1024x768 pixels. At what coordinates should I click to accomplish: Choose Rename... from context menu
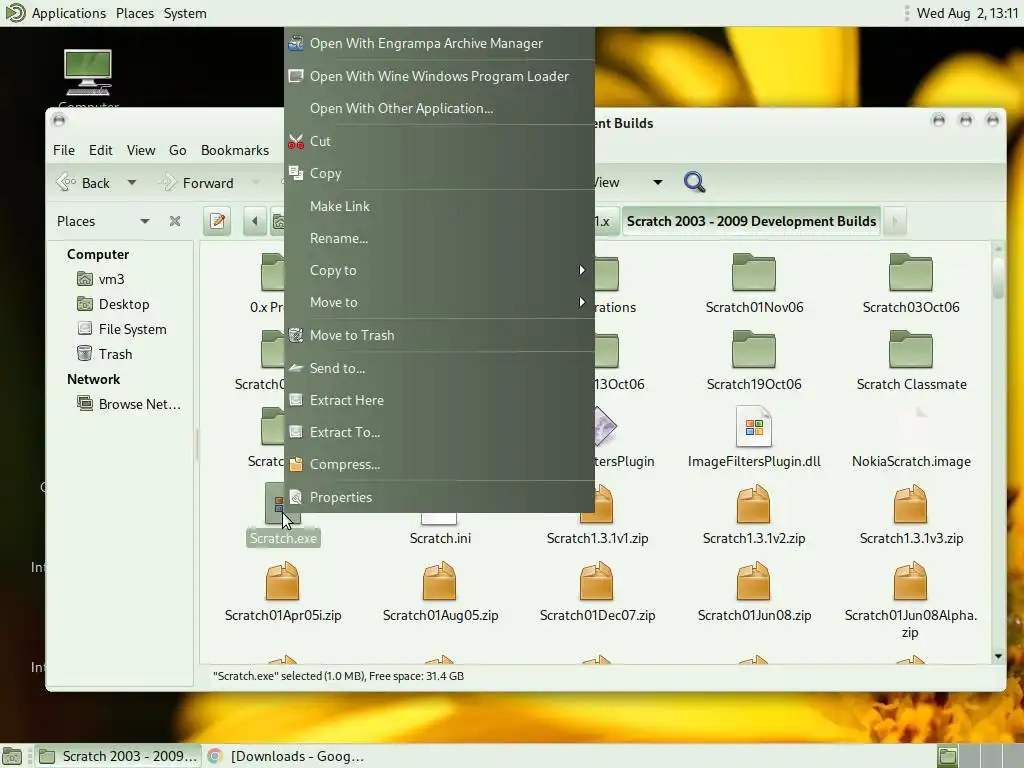coord(439,238)
